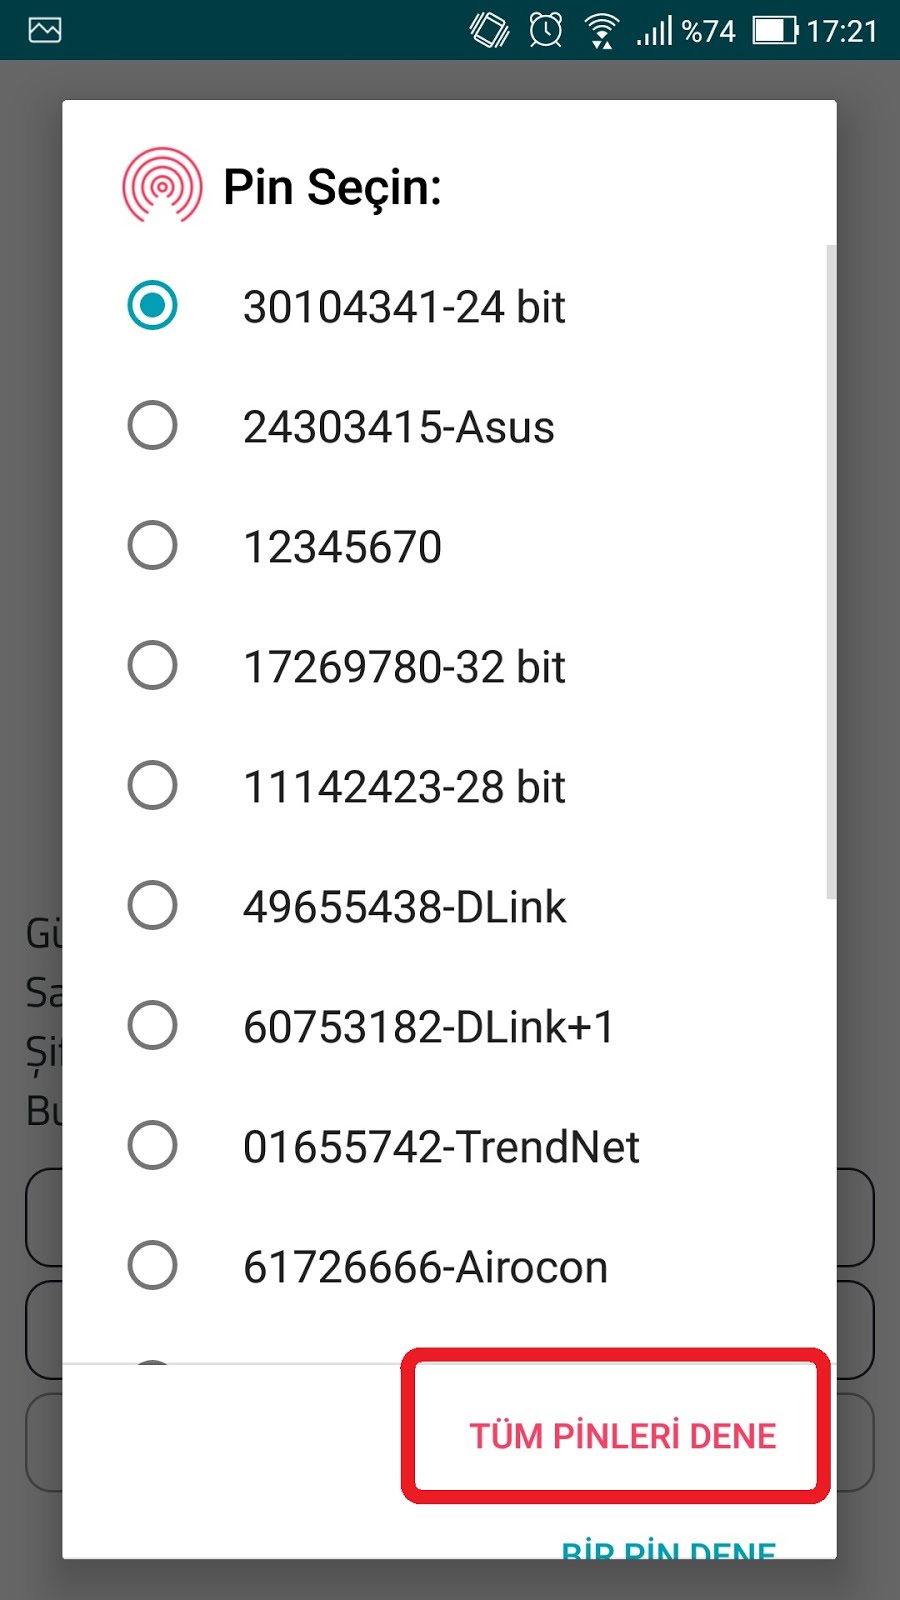Tap the image notification icon in status bar

[x=45, y=30]
